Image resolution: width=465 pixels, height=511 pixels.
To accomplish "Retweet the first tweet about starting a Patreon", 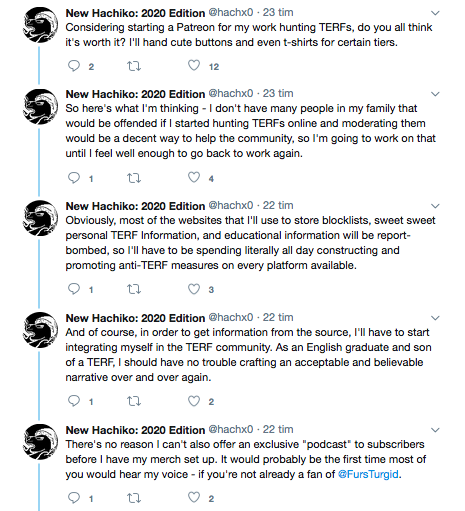I will (x=134, y=66).
